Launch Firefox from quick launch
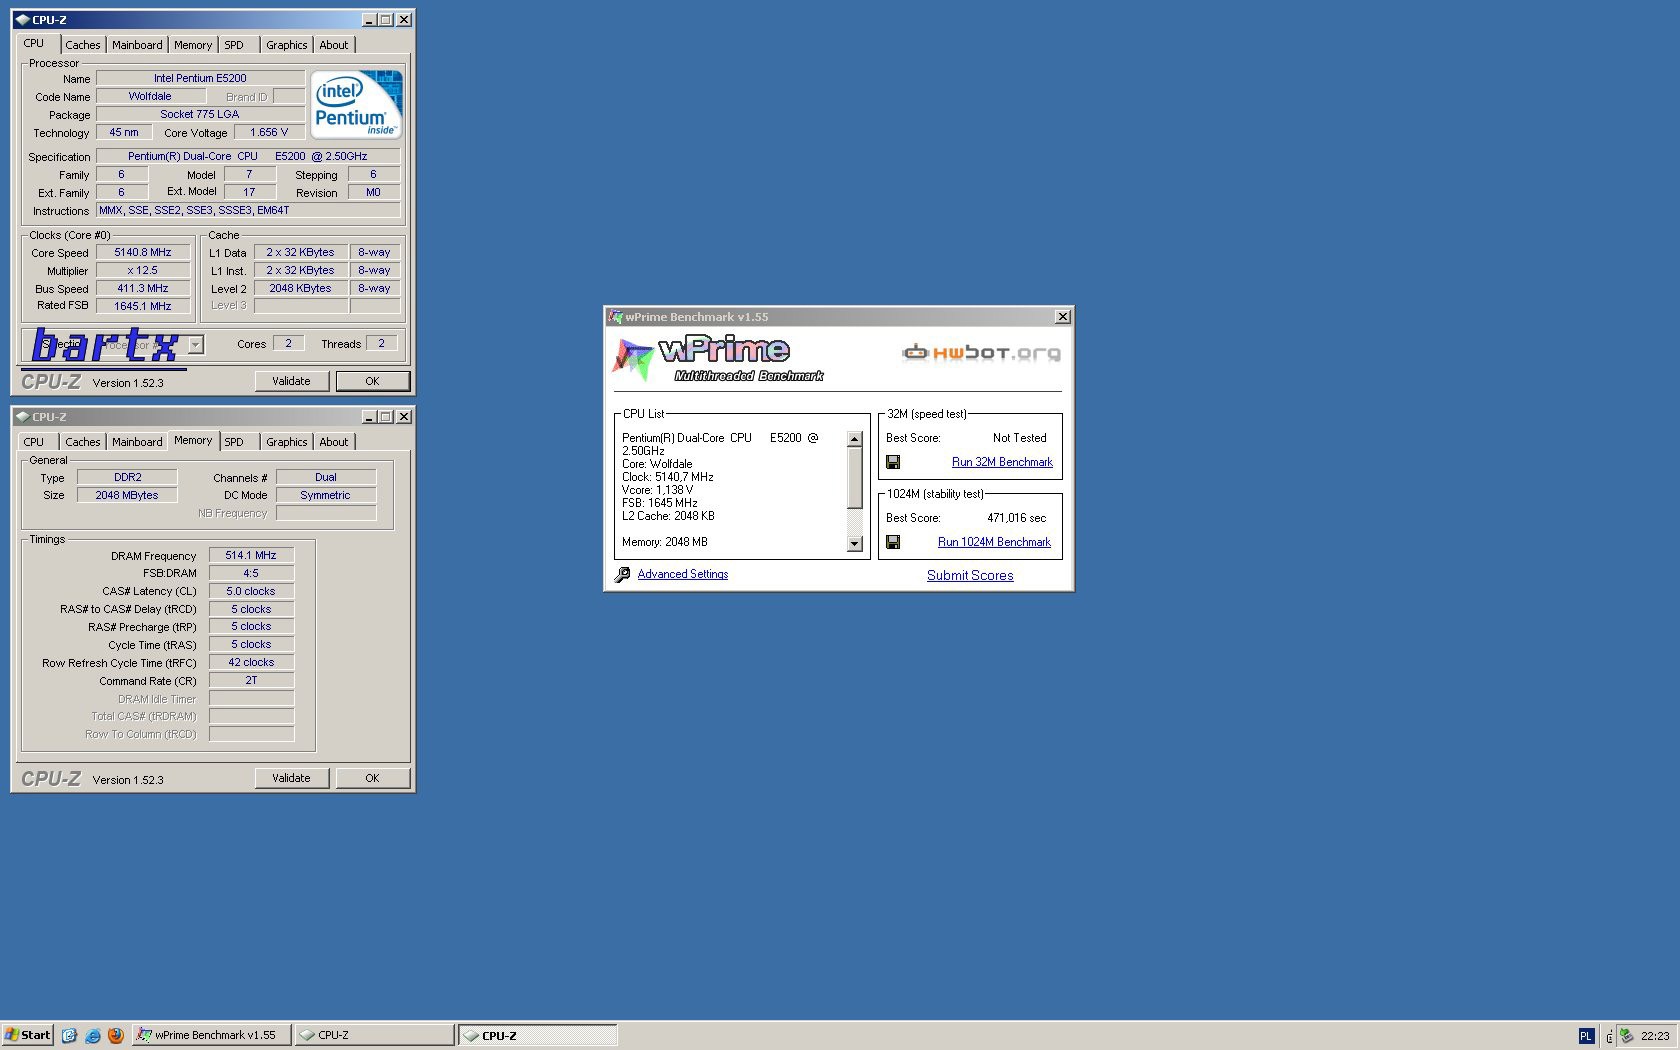The width and height of the screenshot is (1680, 1050). [115, 1035]
